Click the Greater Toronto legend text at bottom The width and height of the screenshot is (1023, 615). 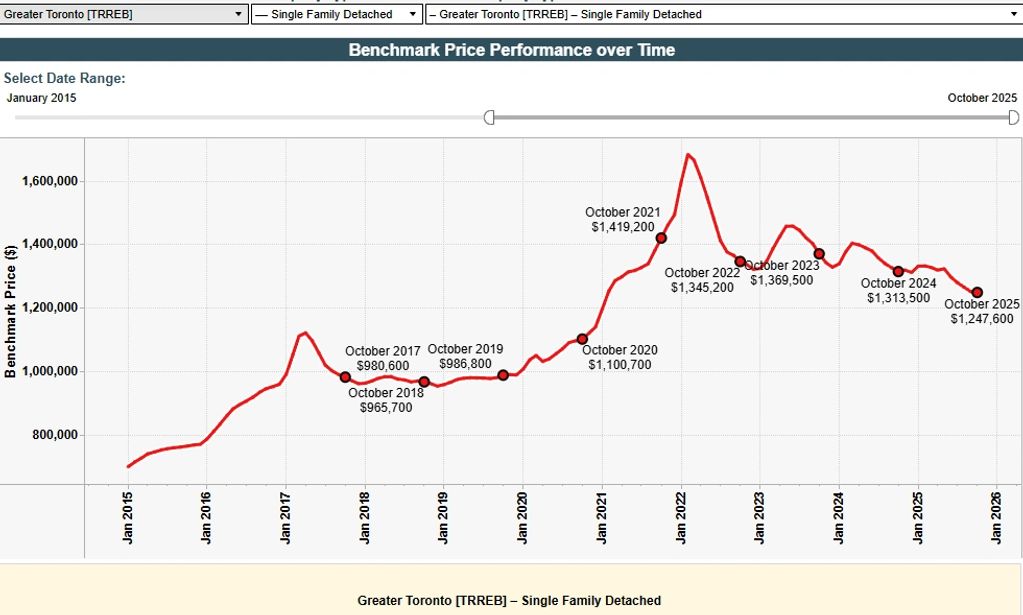tap(511, 600)
